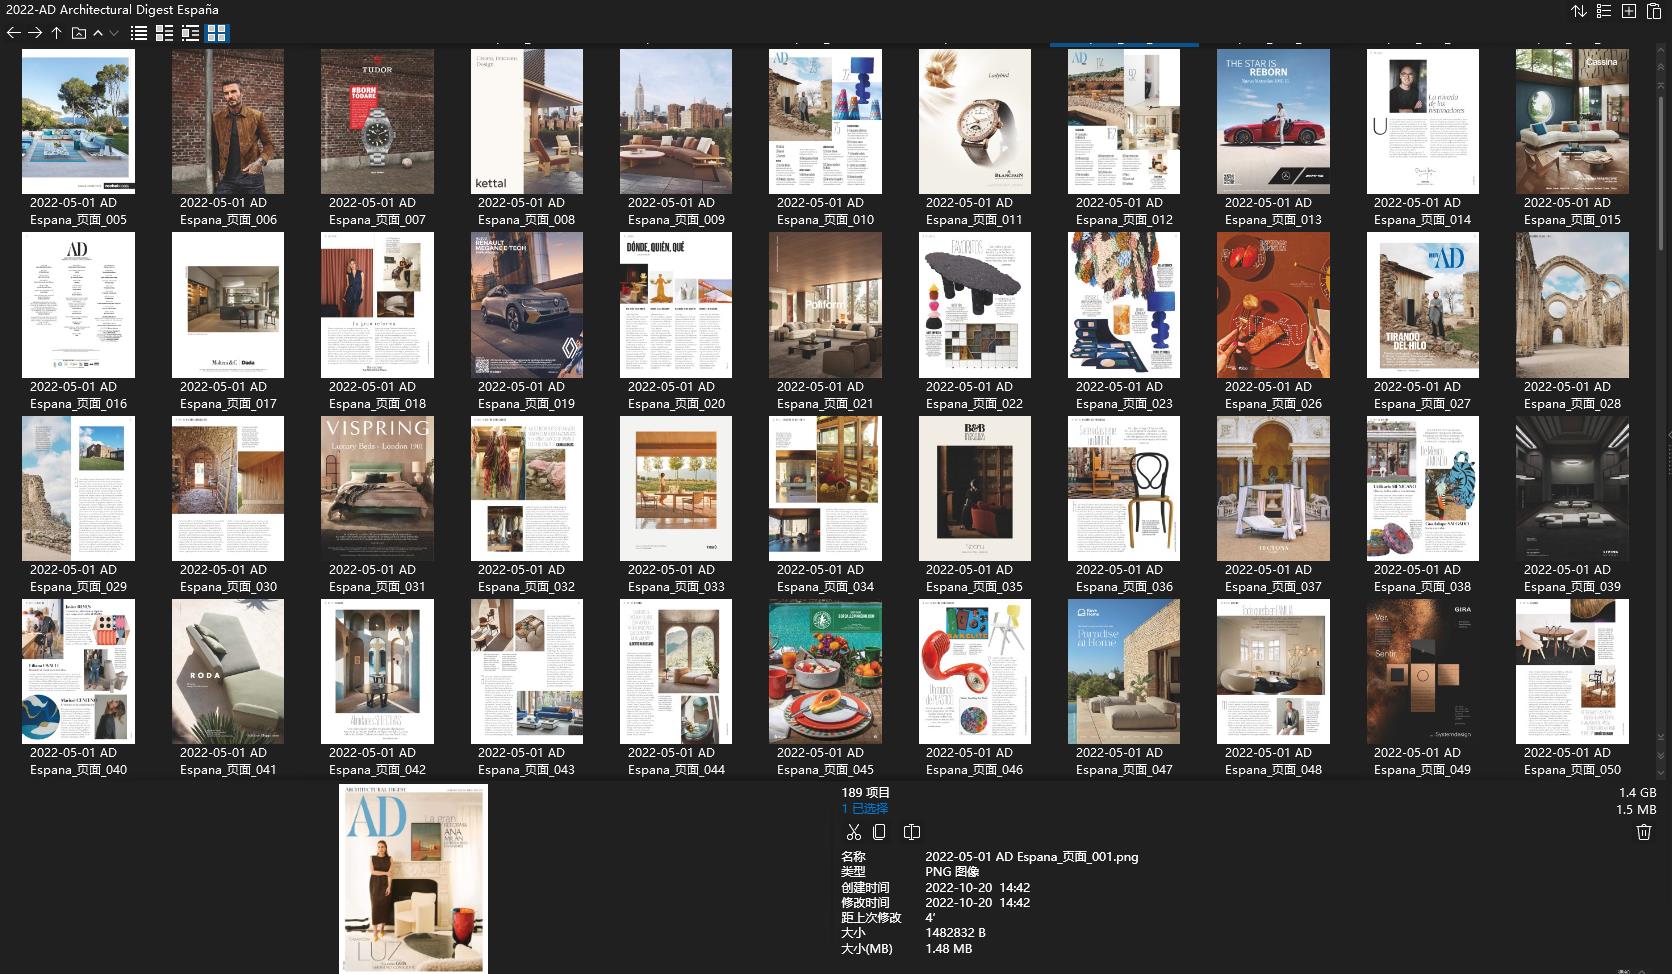
Task: Click the folder-up navigation icon
Action: tap(77, 33)
